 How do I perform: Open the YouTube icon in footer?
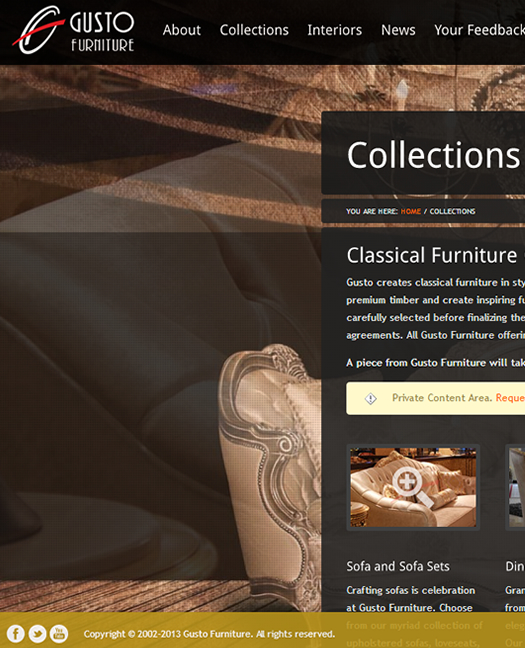tap(59, 634)
